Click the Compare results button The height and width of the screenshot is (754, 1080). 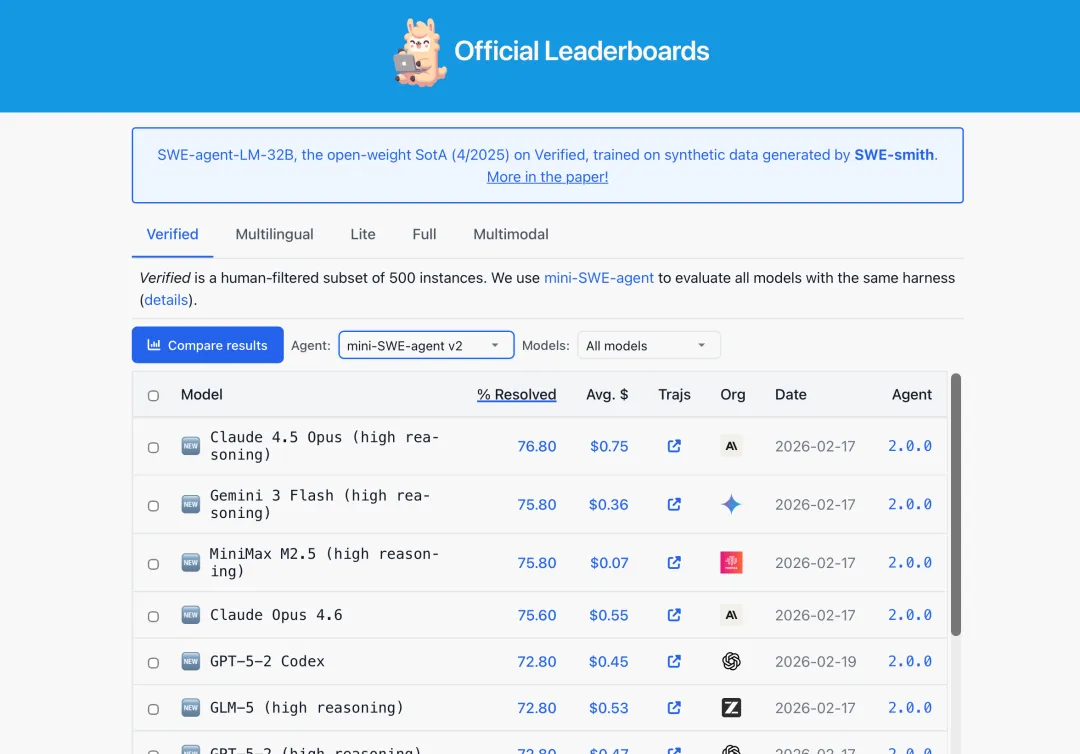(x=208, y=345)
